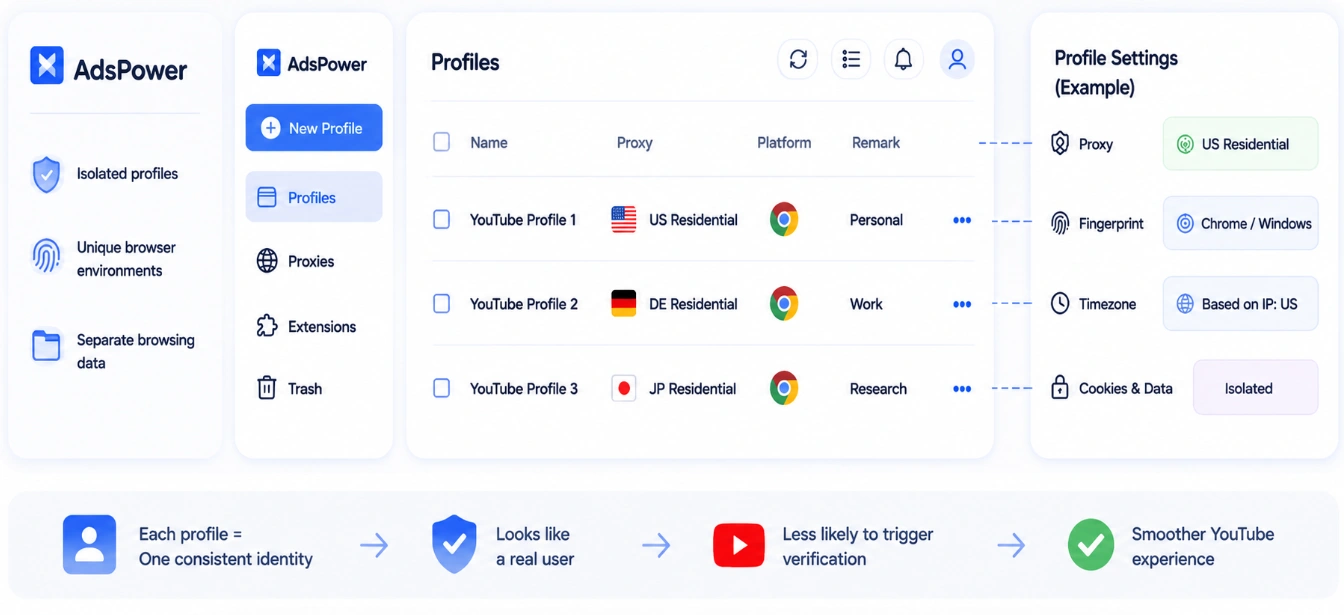1344x615 pixels.
Task: Click the Profile Settings (Example) heading
Action: pos(1116,72)
